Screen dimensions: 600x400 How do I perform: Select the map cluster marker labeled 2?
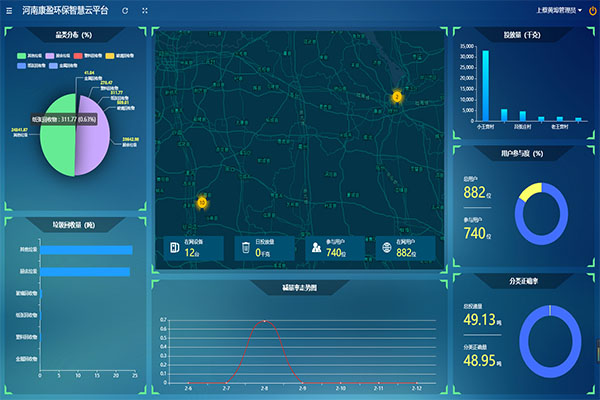point(396,97)
